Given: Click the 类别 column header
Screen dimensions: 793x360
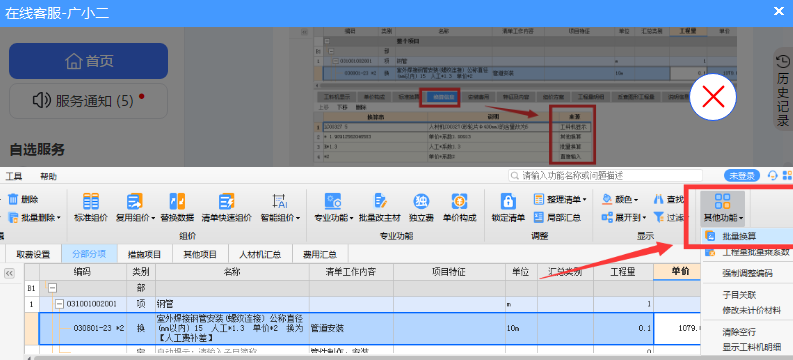Looking at the screenshot, I should click(x=141, y=272).
